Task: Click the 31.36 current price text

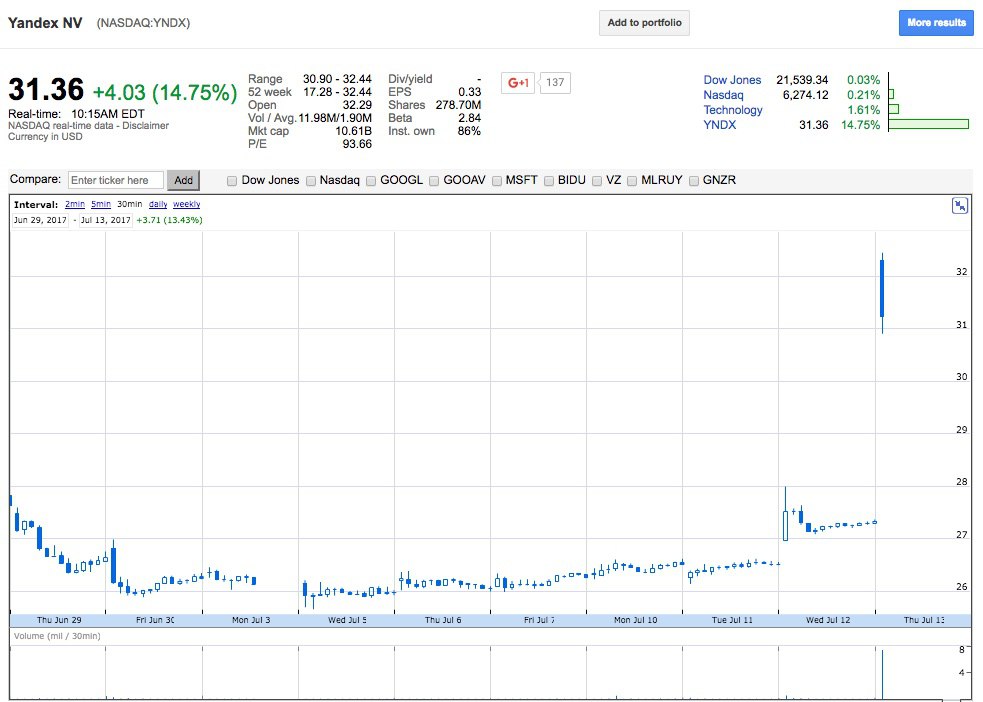Action: click(x=46, y=90)
